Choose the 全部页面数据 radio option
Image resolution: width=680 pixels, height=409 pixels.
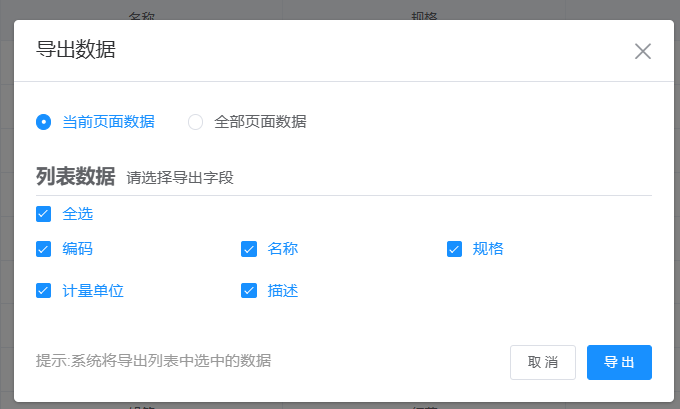(196, 122)
